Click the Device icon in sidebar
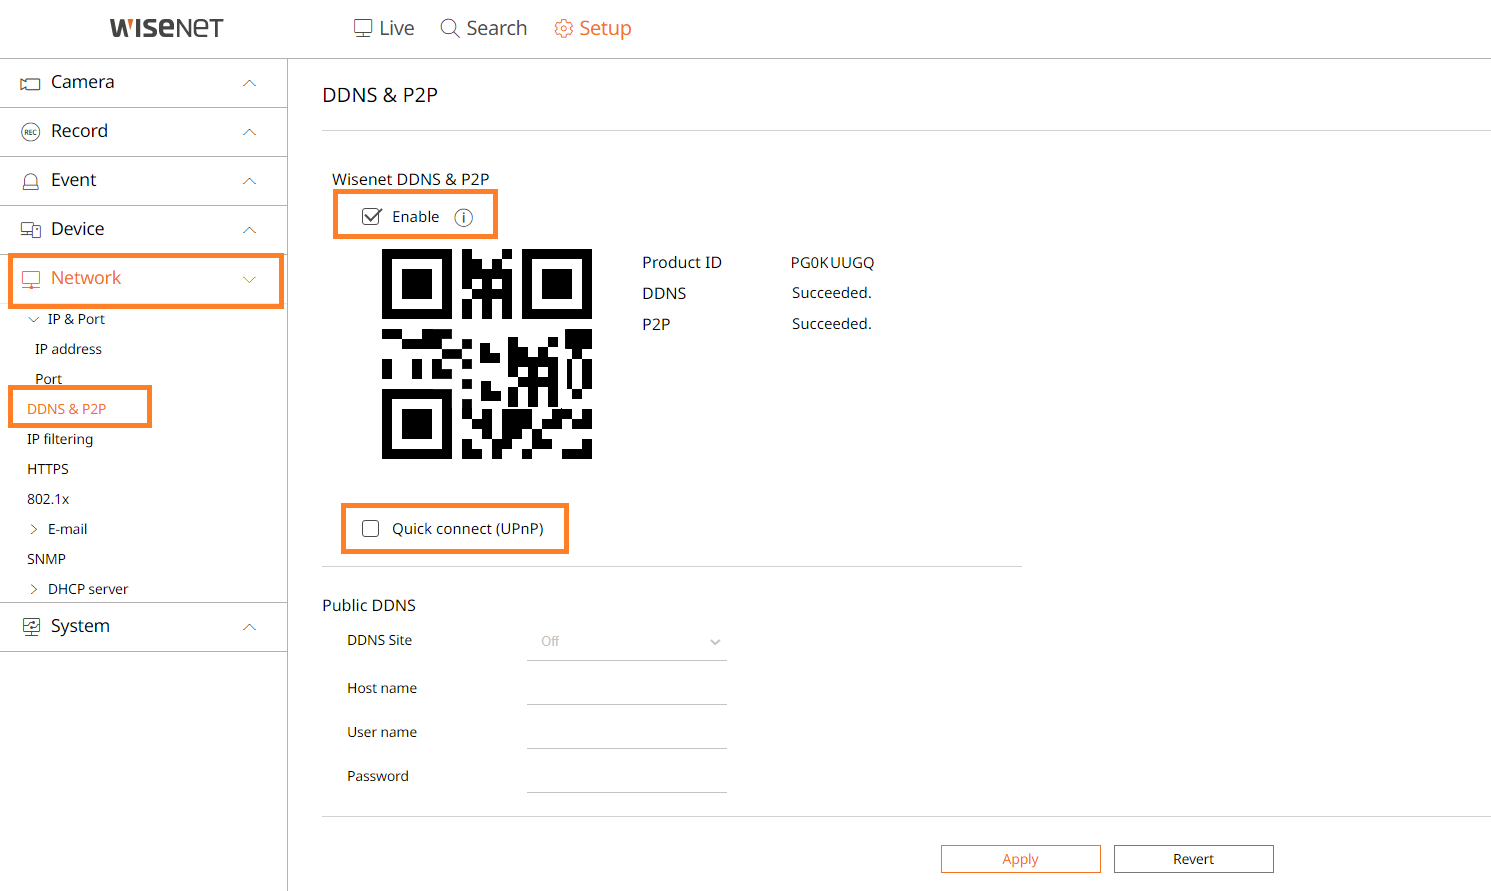 pyautogui.click(x=30, y=230)
